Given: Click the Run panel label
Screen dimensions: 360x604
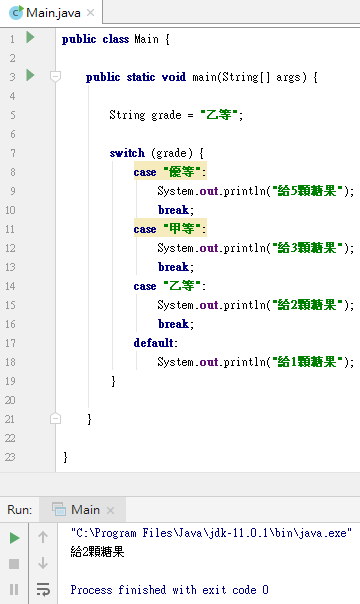Looking at the screenshot, I should point(19,510).
